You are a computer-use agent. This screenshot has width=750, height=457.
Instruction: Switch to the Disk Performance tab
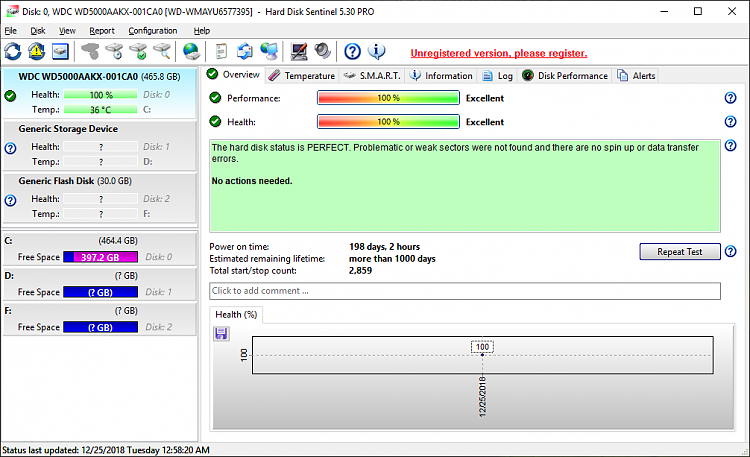point(565,76)
